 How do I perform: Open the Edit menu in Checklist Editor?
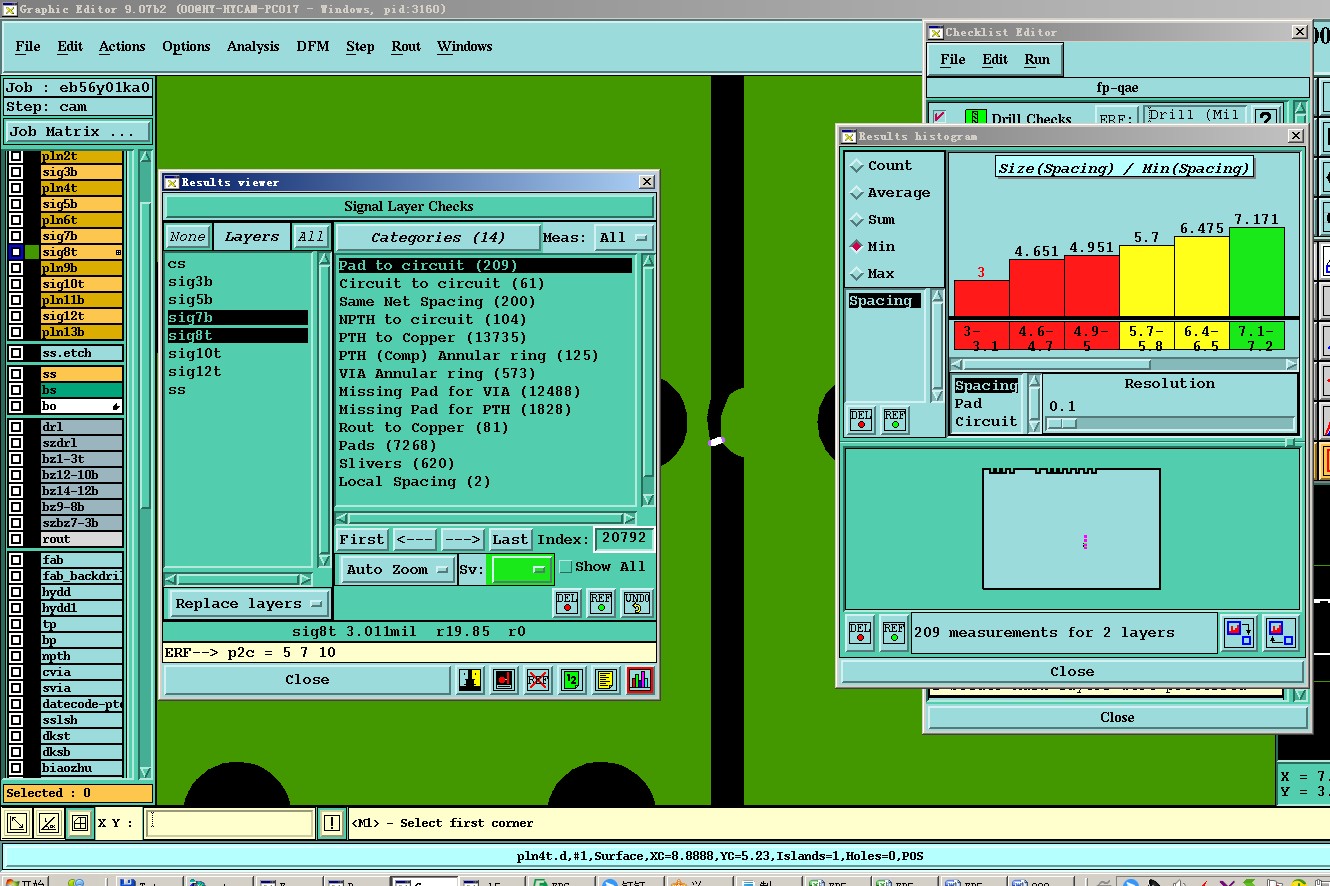[995, 60]
